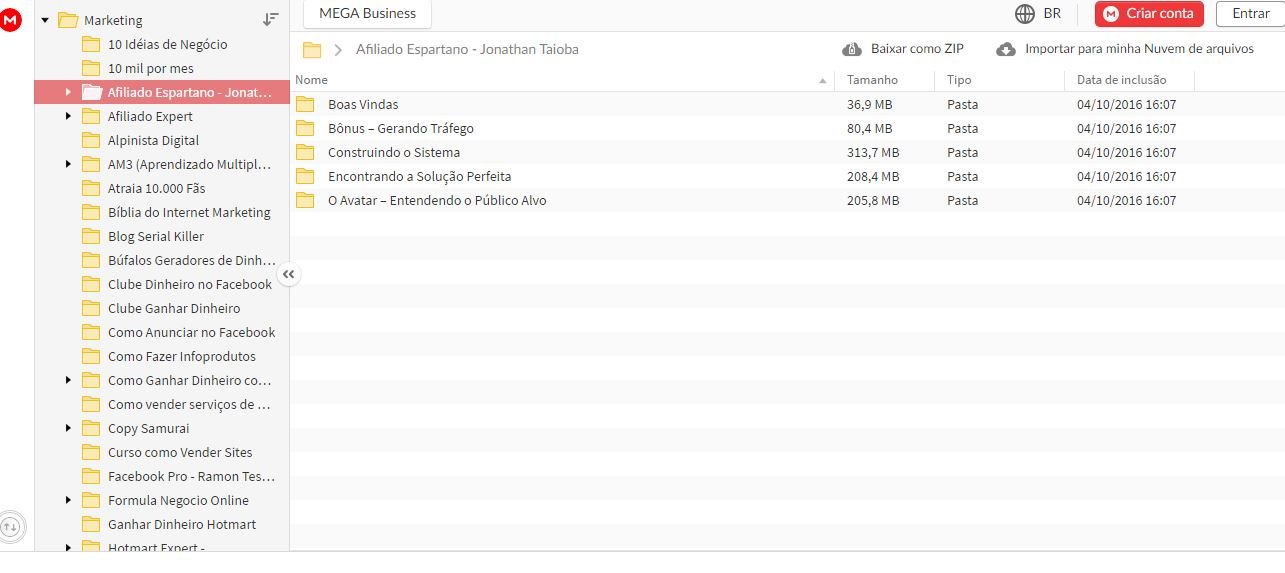1285x573 pixels.
Task: Expand the Hotmart Expert tree arrow
Action: [68, 547]
